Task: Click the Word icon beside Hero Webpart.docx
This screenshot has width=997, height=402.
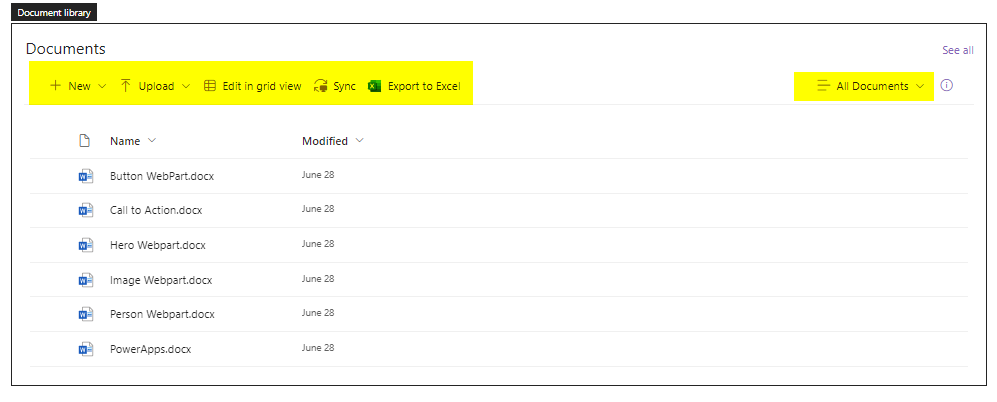Action: pyautogui.click(x=85, y=245)
